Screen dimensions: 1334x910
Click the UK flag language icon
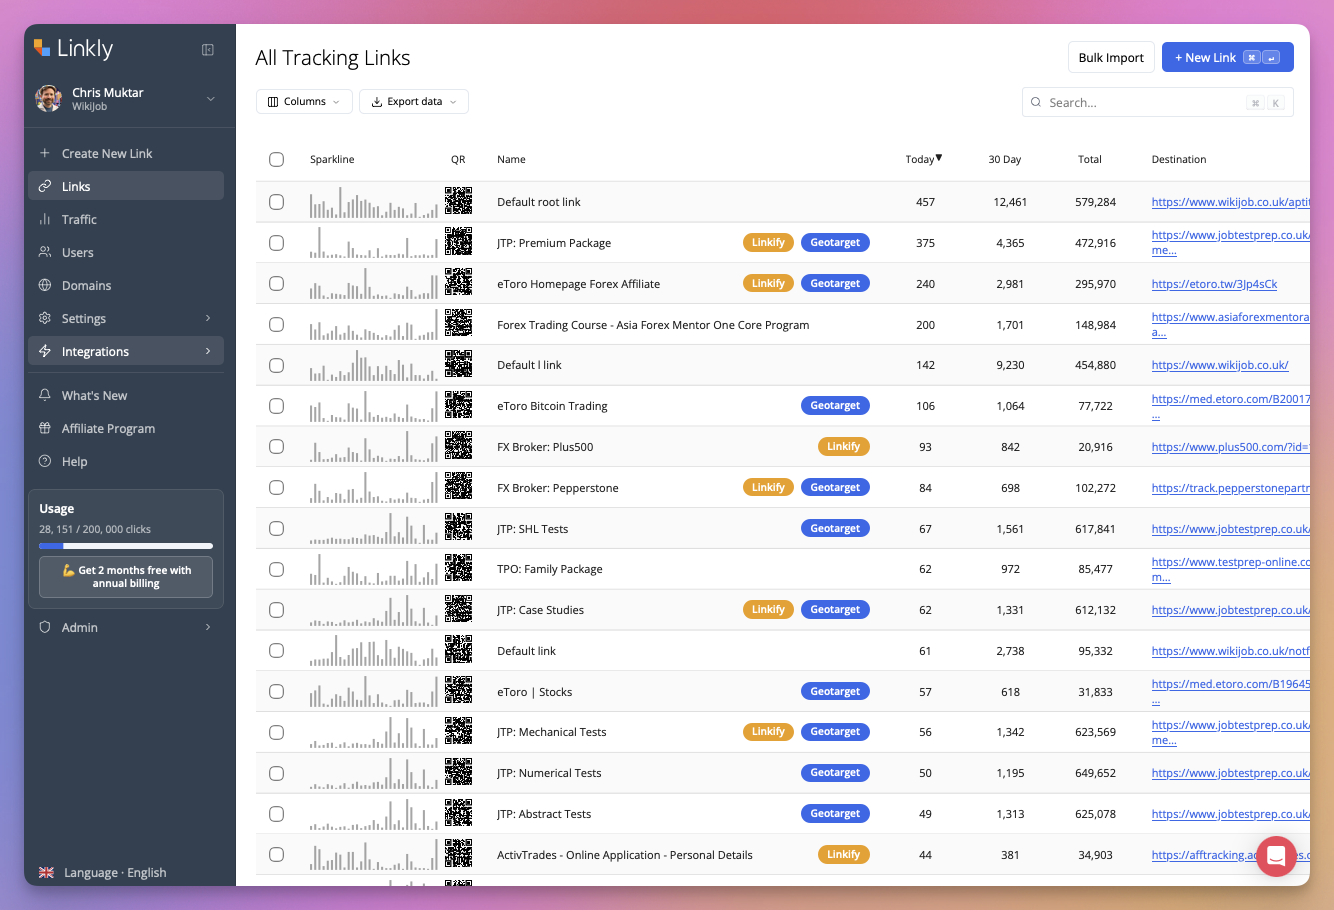click(46, 872)
